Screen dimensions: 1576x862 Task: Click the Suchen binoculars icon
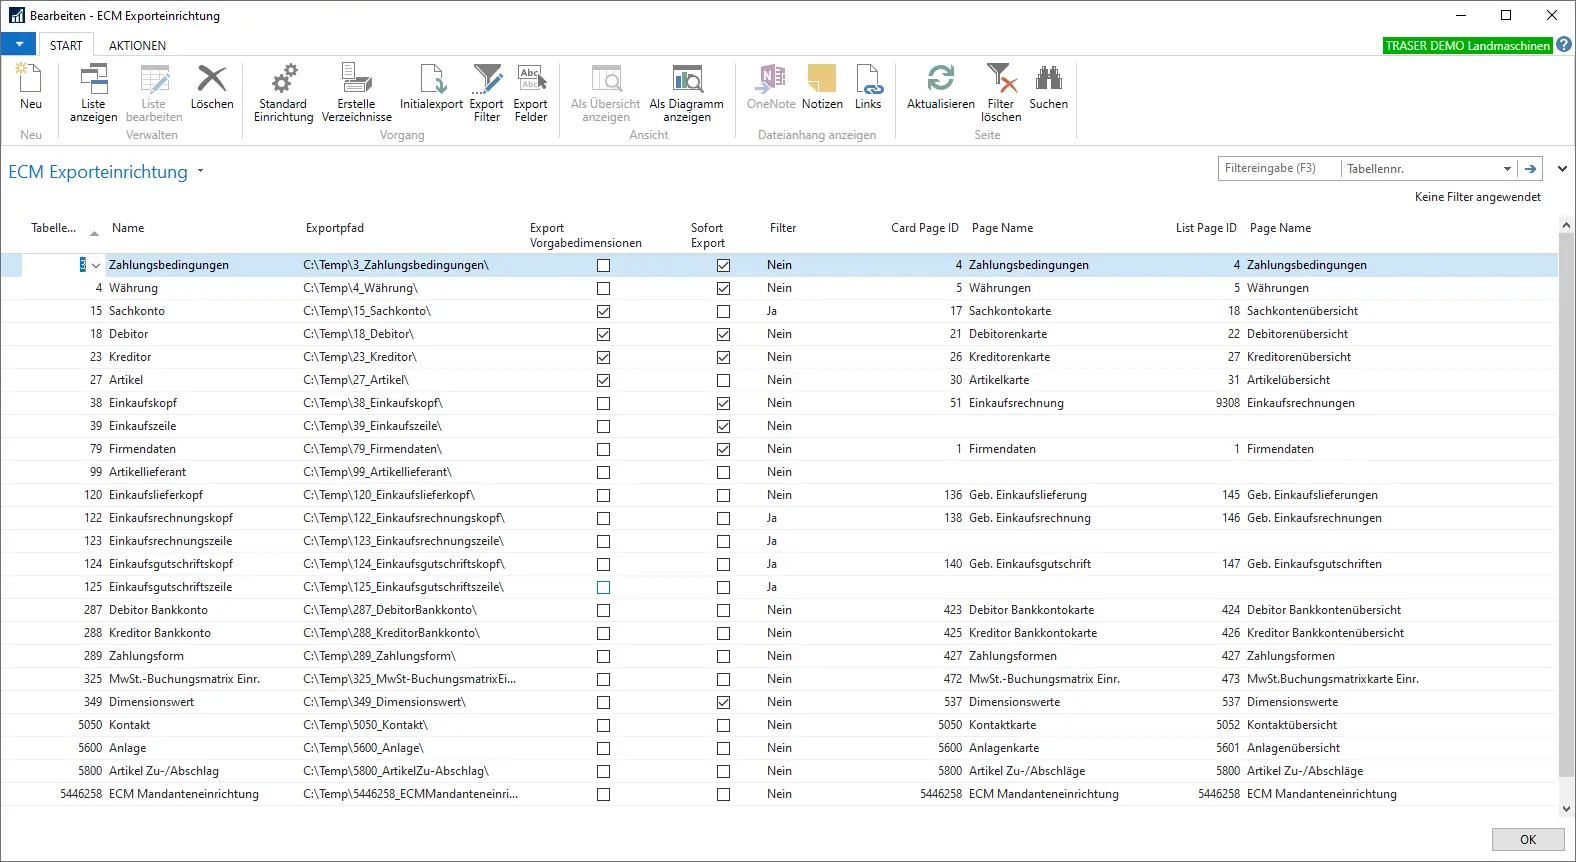(1048, 87)
